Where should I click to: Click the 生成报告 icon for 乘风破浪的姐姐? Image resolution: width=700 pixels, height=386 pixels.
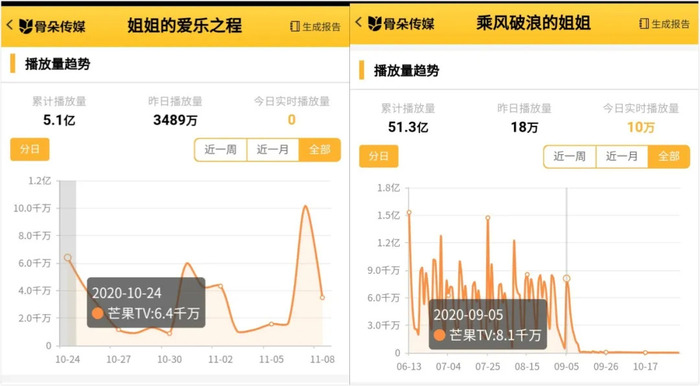(644, 24)
